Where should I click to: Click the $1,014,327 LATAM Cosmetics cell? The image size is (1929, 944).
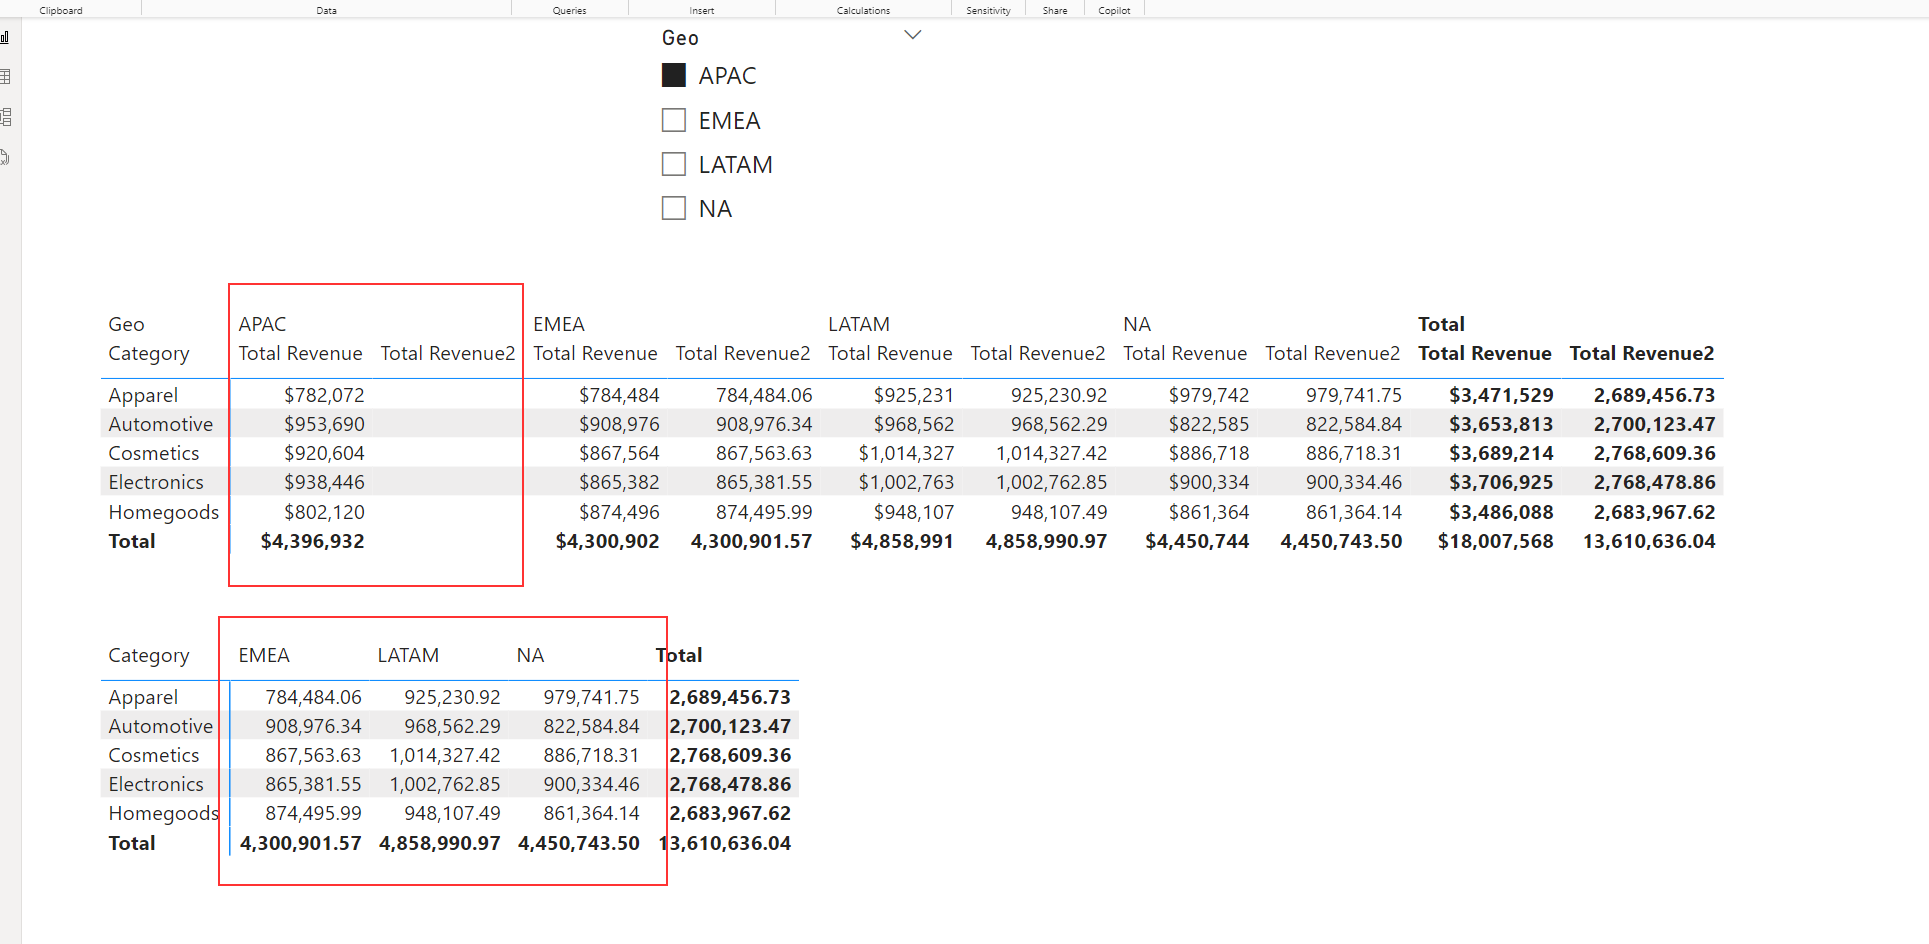(906, 453)
